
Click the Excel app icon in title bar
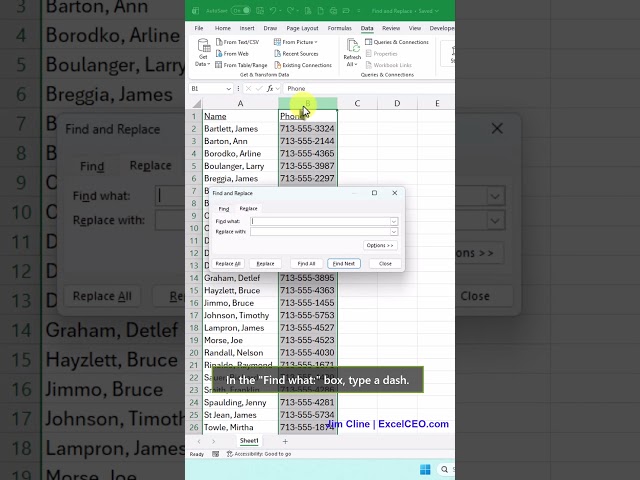[196, 11]
